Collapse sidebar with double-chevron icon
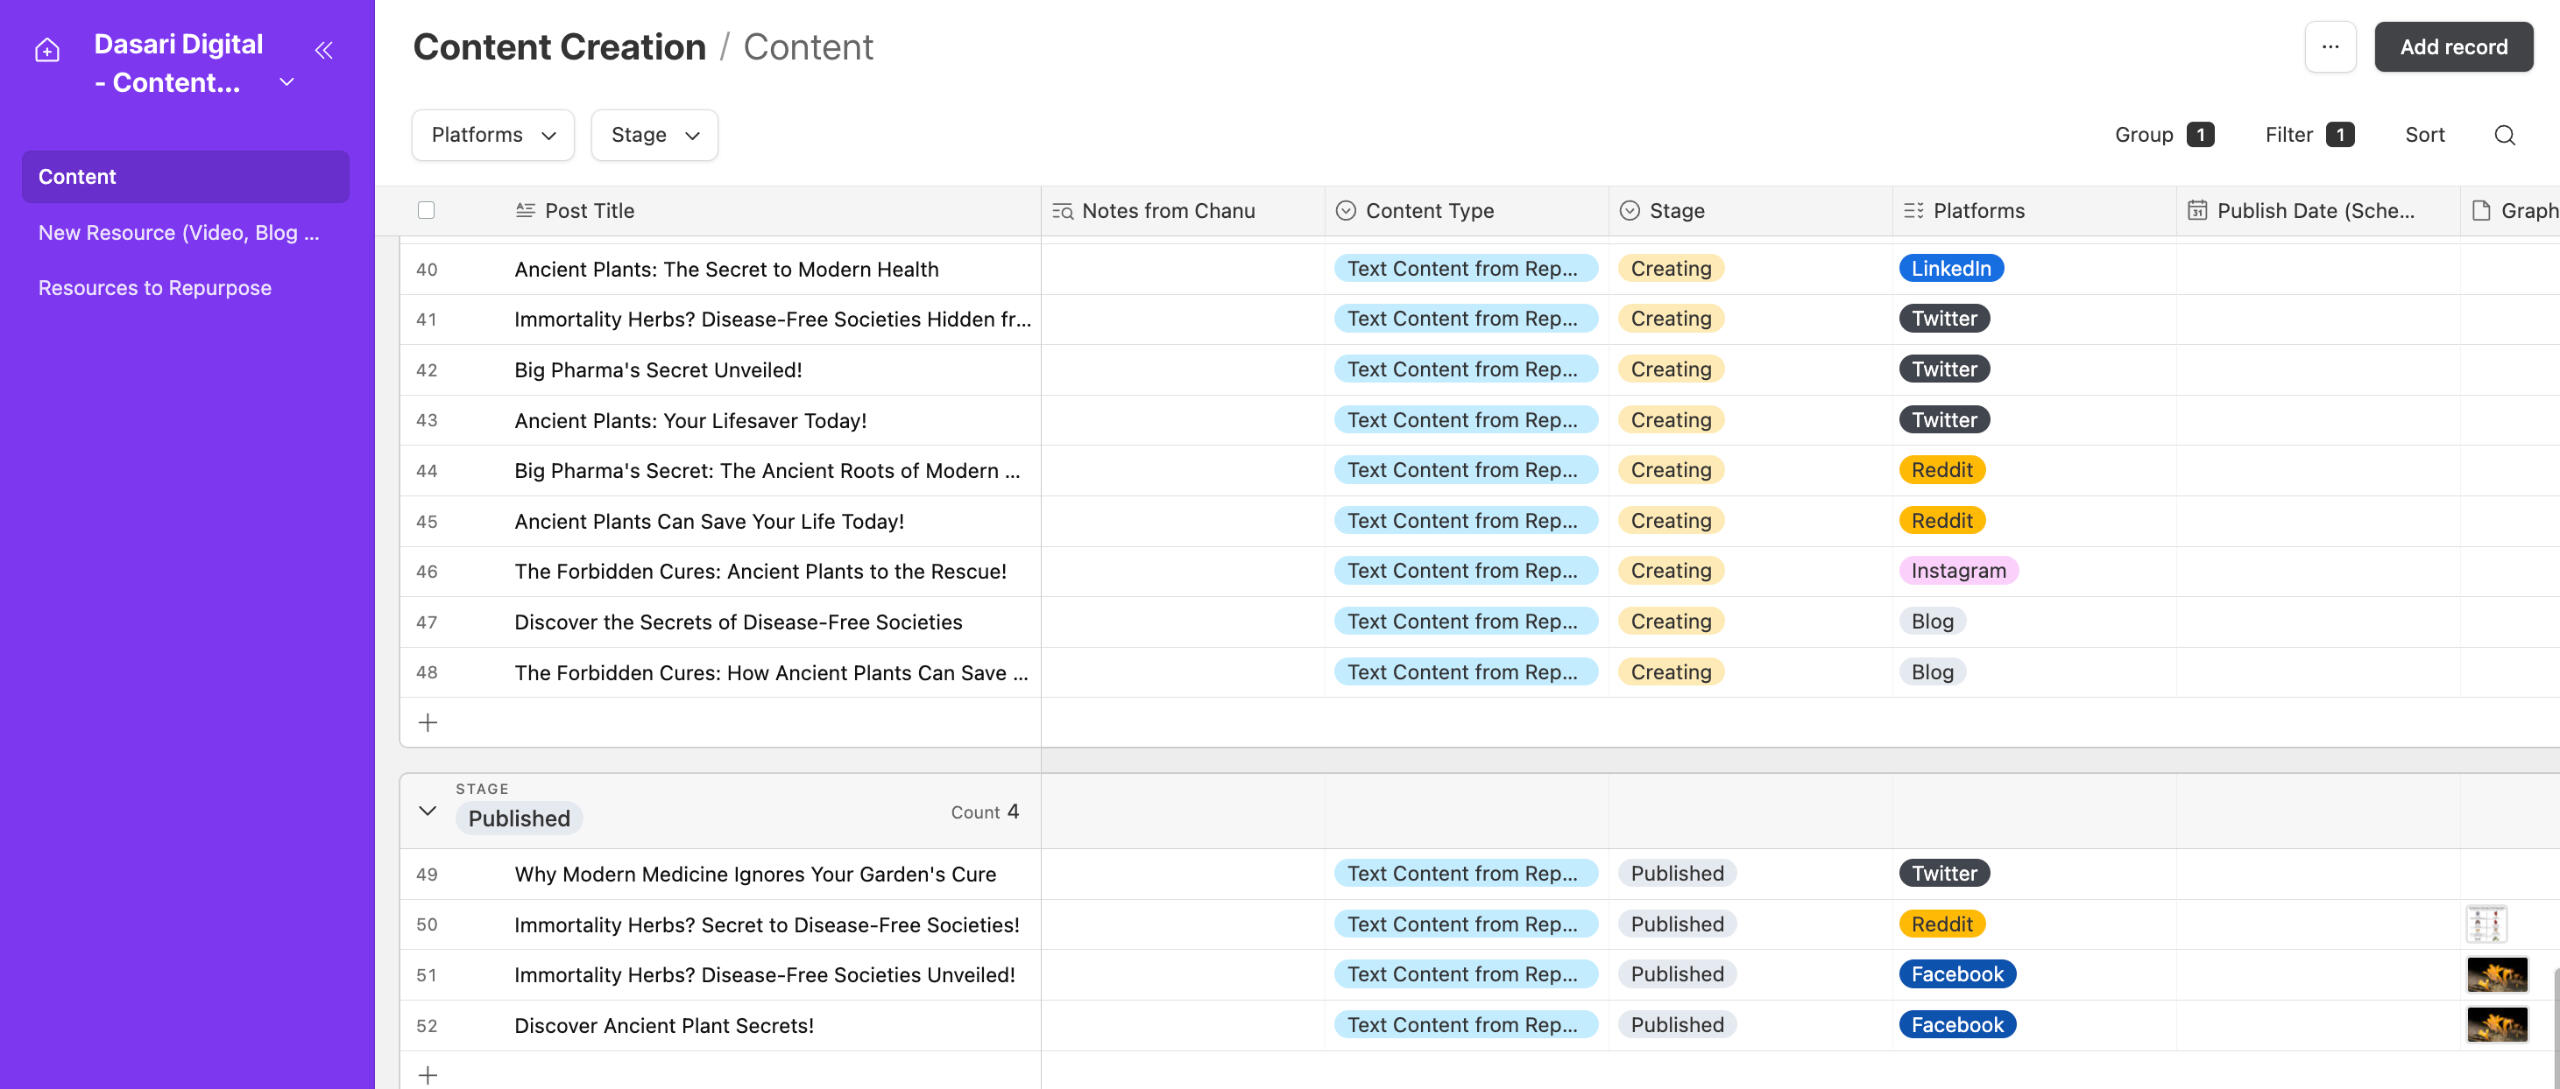The width and height of the screenshot is (2560, 1089). 323,50
